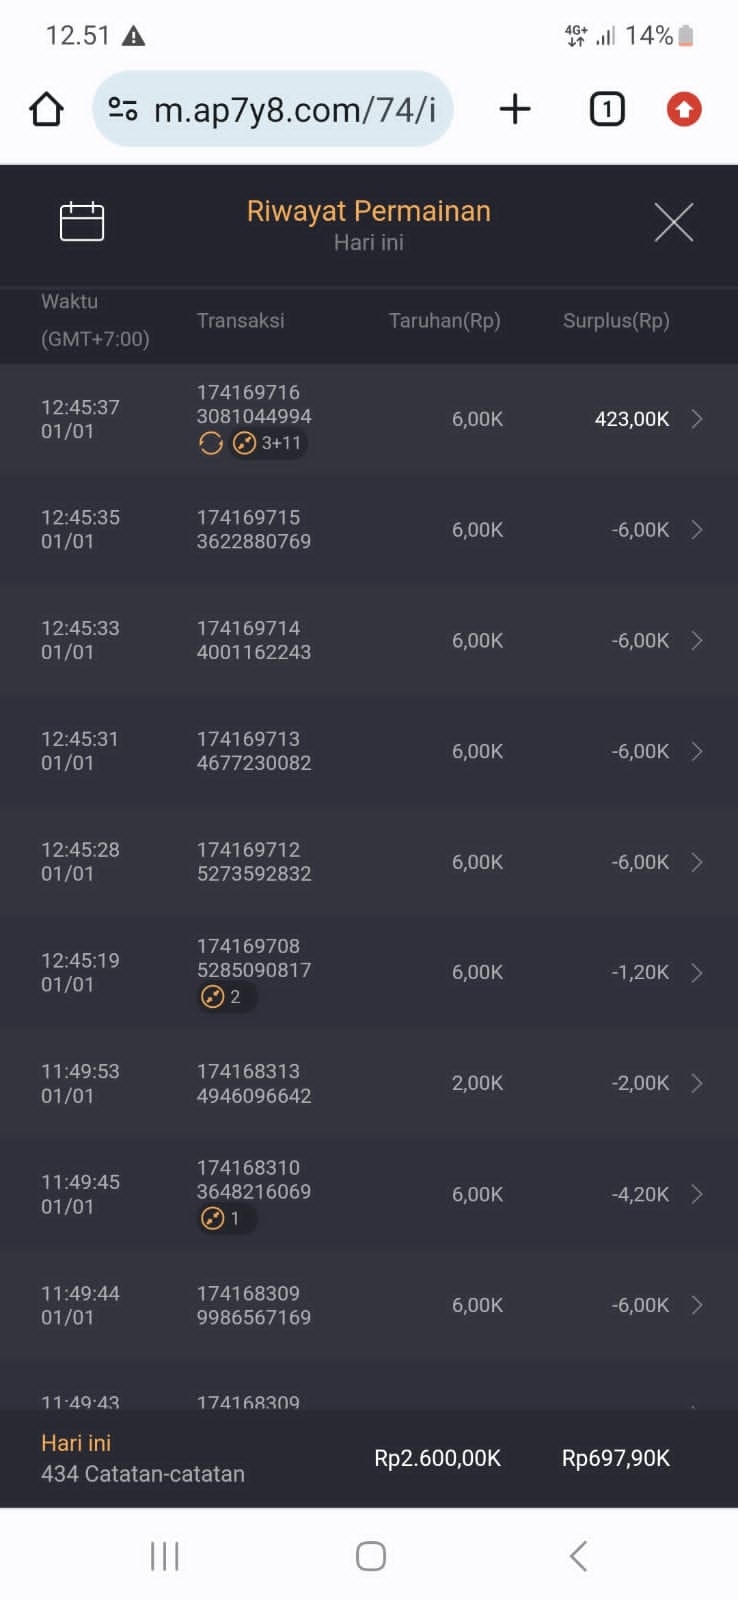
Task: Open the tab switcher showing 1 tab
Action: point(607,109)
